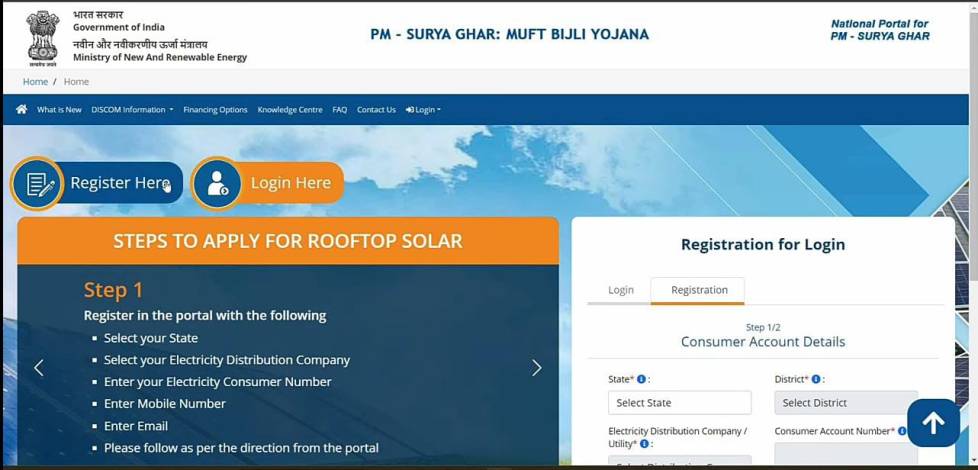
Task: Click the Register Here document icon
Action: [37, 183]
